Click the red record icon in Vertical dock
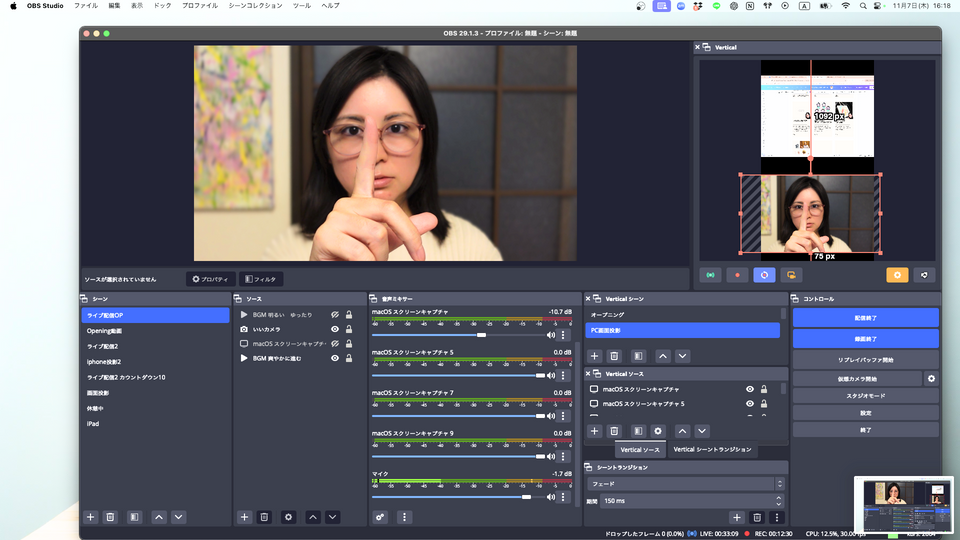 pos(737,275)
